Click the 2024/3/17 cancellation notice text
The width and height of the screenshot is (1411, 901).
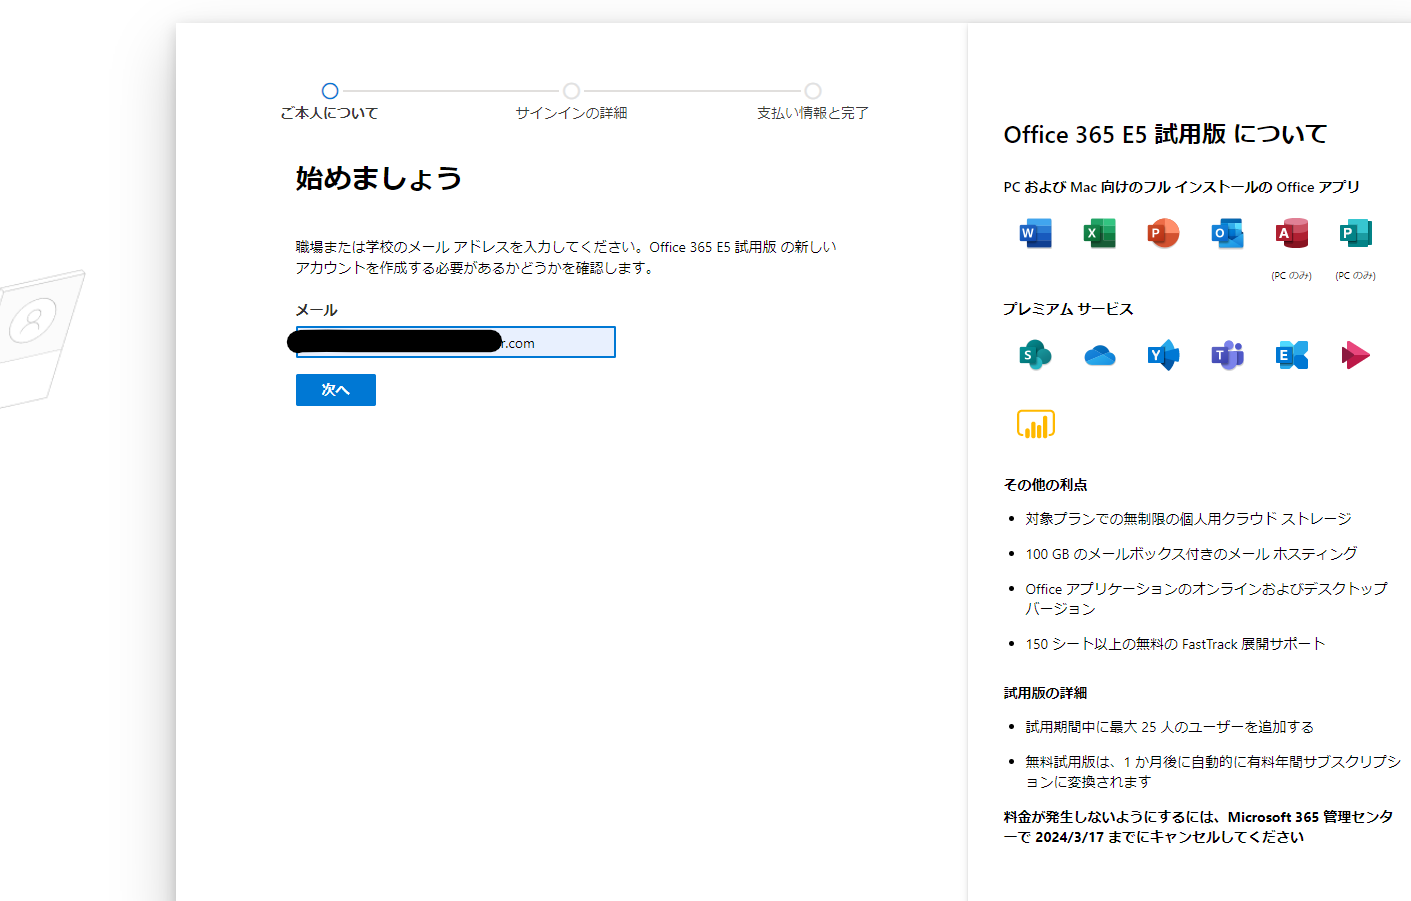[x=1198, y=826]
